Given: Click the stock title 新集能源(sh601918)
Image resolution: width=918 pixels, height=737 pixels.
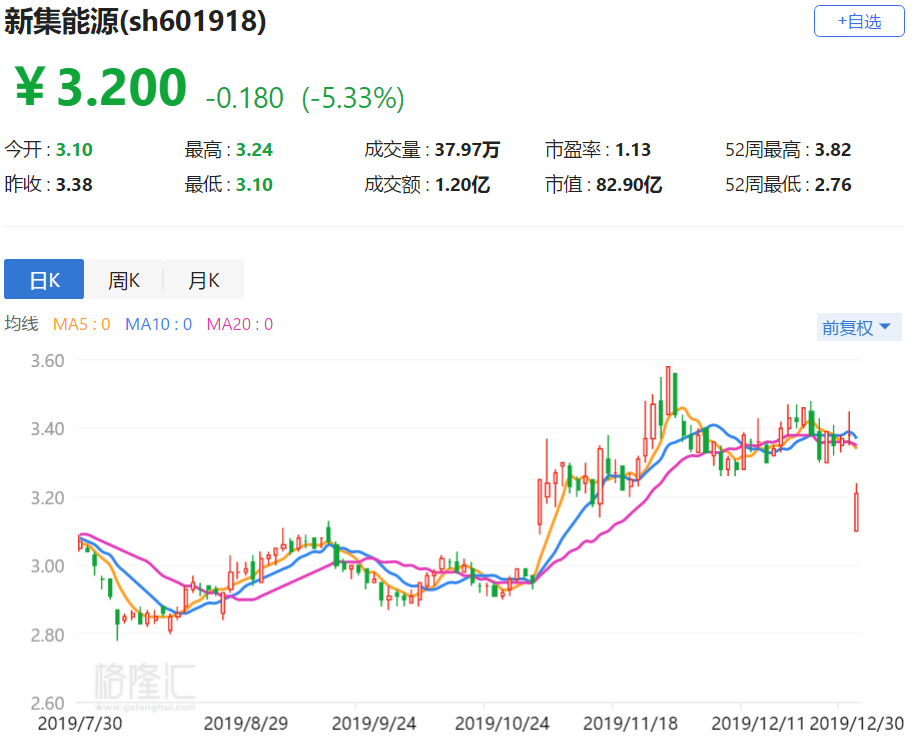Looking at the screenshot, I should coord(135,20).
